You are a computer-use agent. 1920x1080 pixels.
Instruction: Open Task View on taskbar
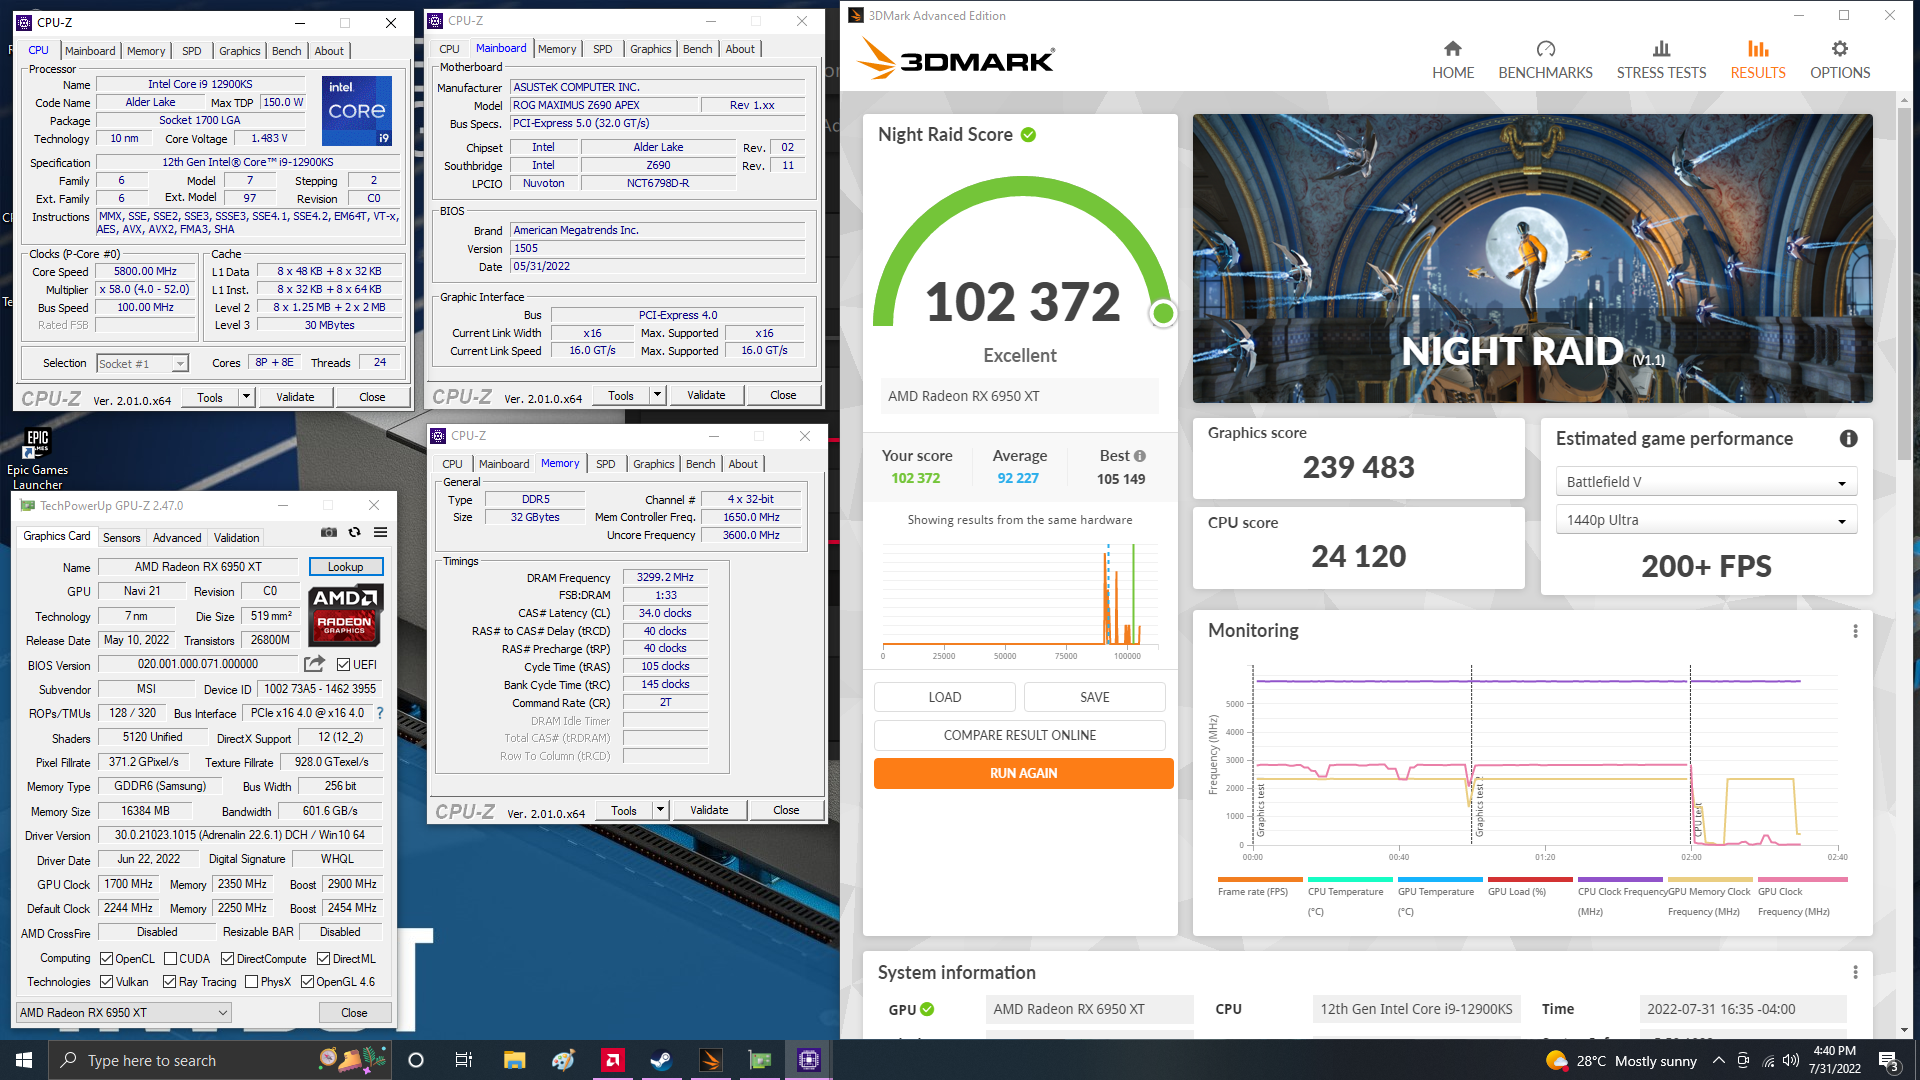tap(463, 1060)
